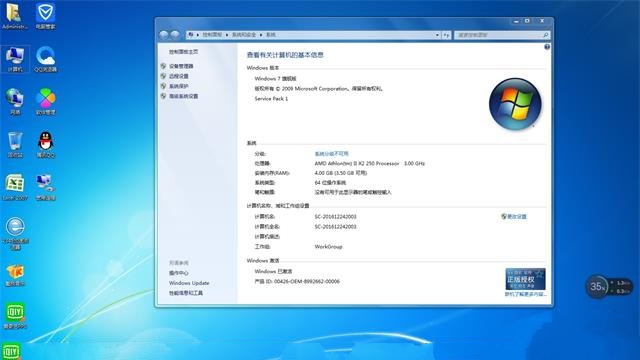640x360 pixels.
Task: Select the 'Windows 已激活' activation status
Action: pos(273,271)
